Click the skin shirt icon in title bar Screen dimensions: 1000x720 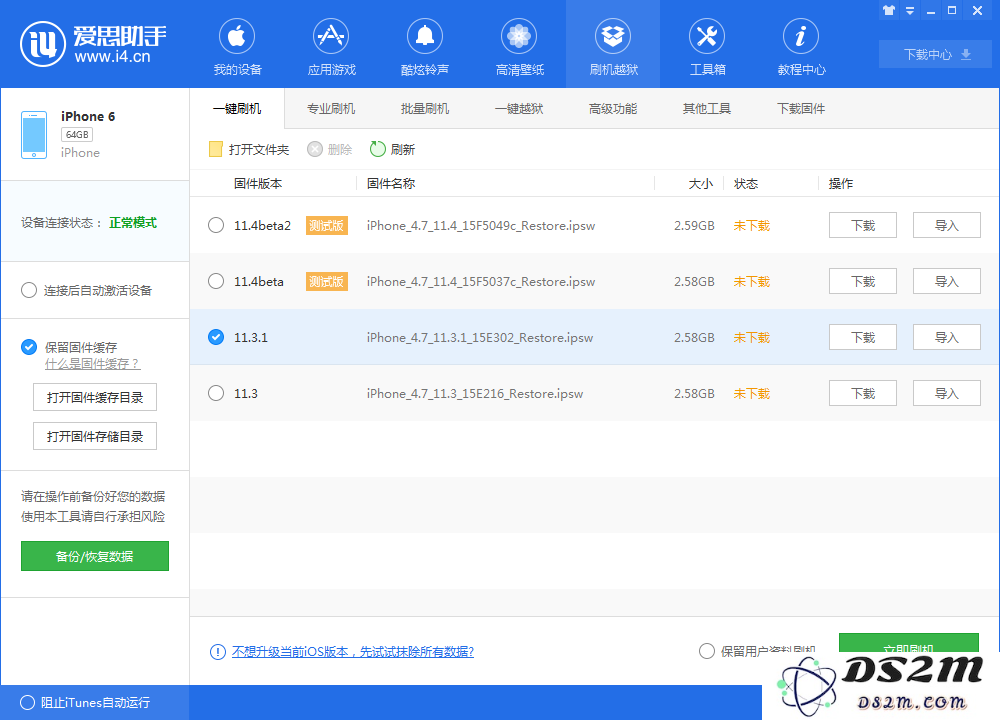889,10
